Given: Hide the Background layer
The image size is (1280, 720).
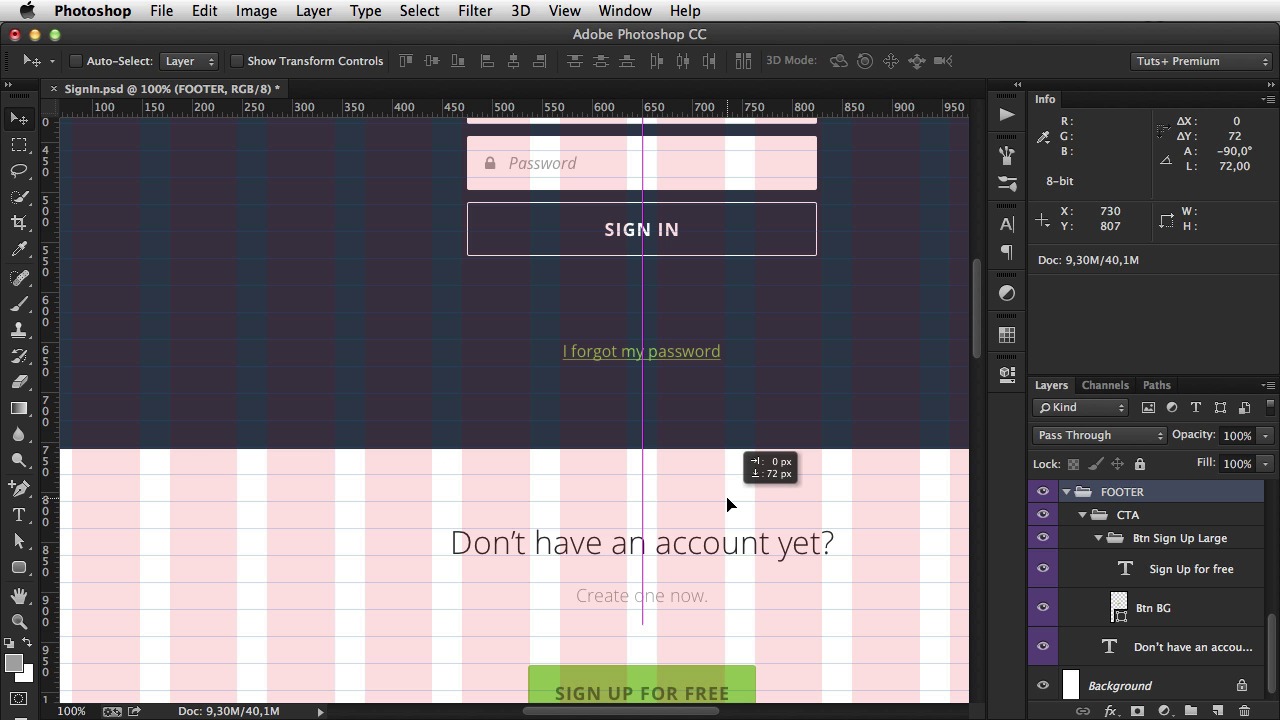Looking at the screenshot, I should pyautogui.click(x=1043, y=686).
